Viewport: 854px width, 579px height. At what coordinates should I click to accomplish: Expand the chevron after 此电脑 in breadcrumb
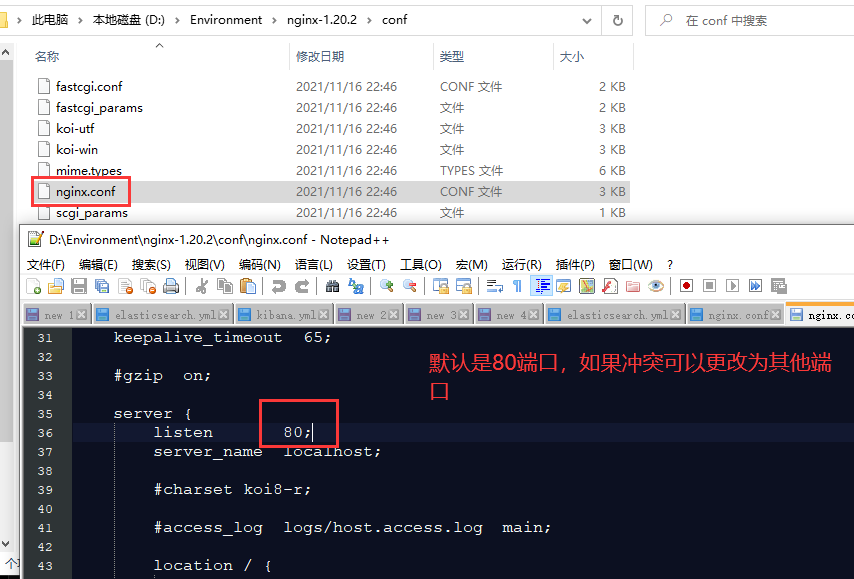[80, 21]
